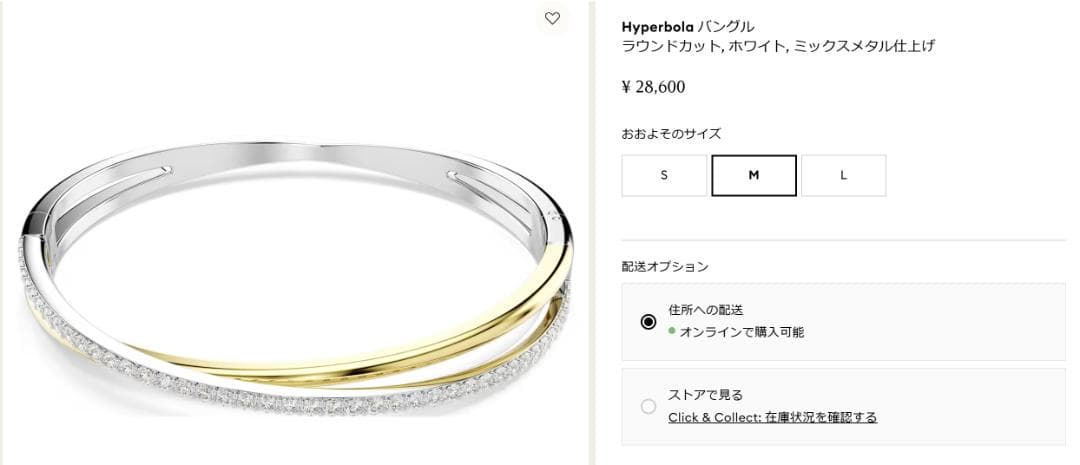
Task: Select the 住所への配送 radio button
Action: (x=648, y=322)
